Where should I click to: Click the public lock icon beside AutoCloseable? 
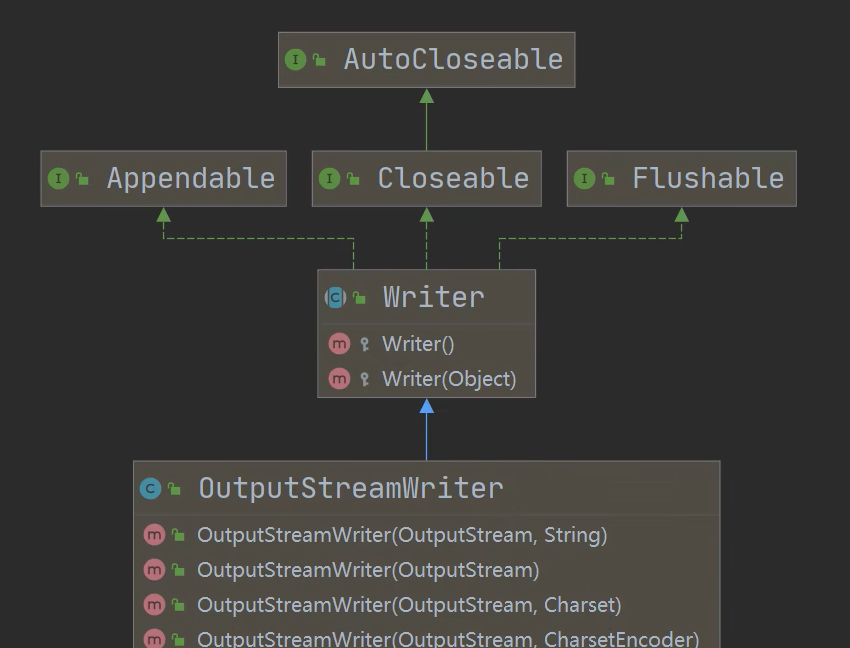[319, 60]
